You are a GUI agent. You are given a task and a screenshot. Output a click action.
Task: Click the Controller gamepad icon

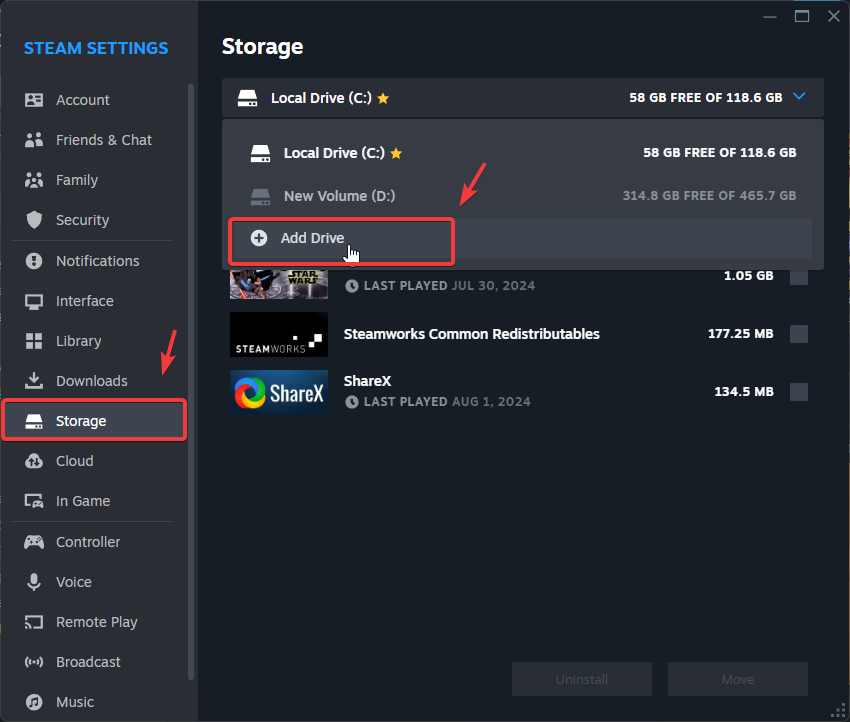[34, 542]
